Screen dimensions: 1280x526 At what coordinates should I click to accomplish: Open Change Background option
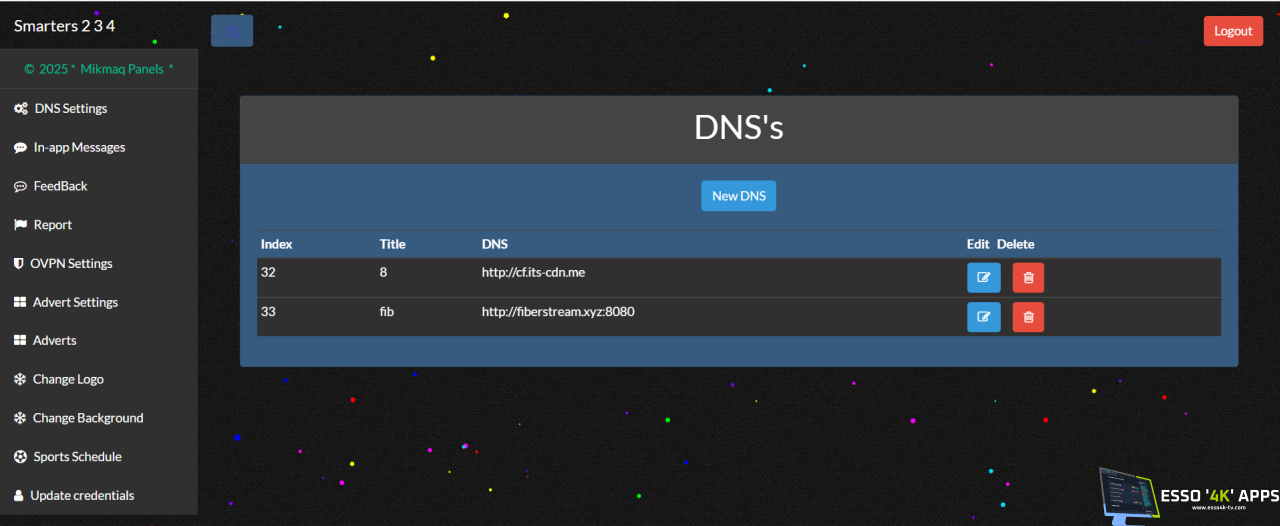coord(88,418)
